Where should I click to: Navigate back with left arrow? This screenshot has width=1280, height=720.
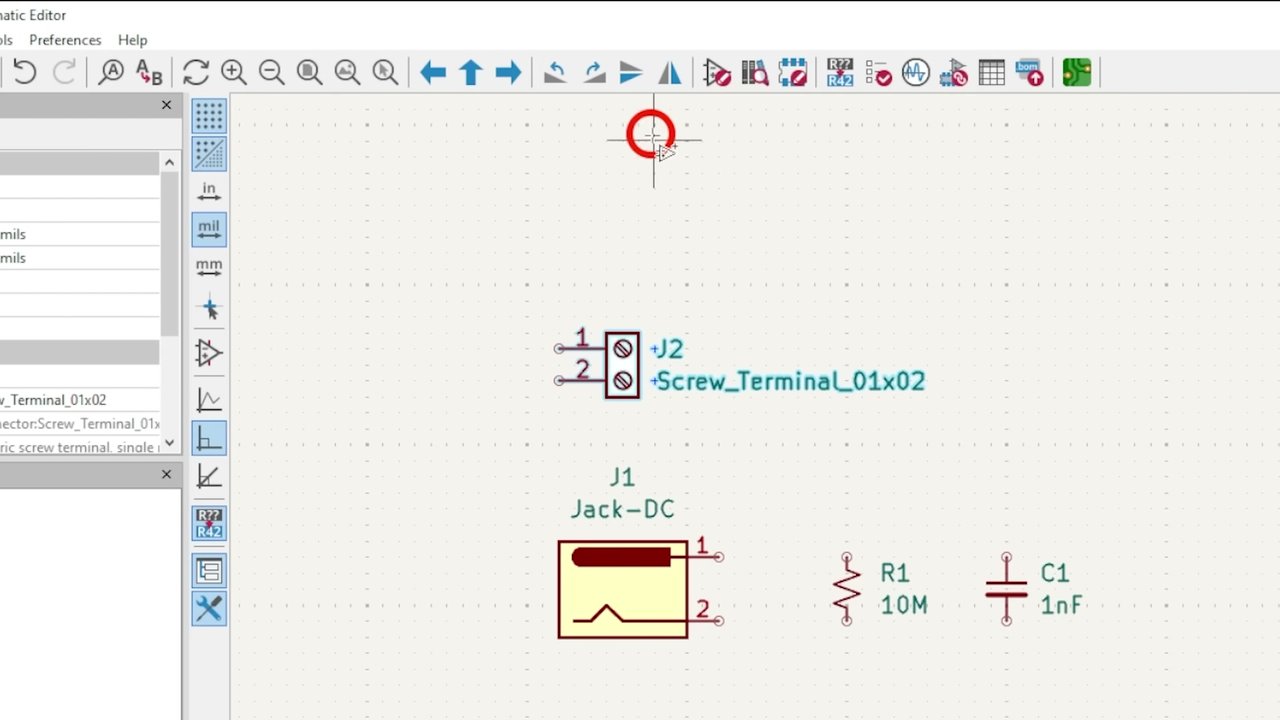tap(433, 72)
